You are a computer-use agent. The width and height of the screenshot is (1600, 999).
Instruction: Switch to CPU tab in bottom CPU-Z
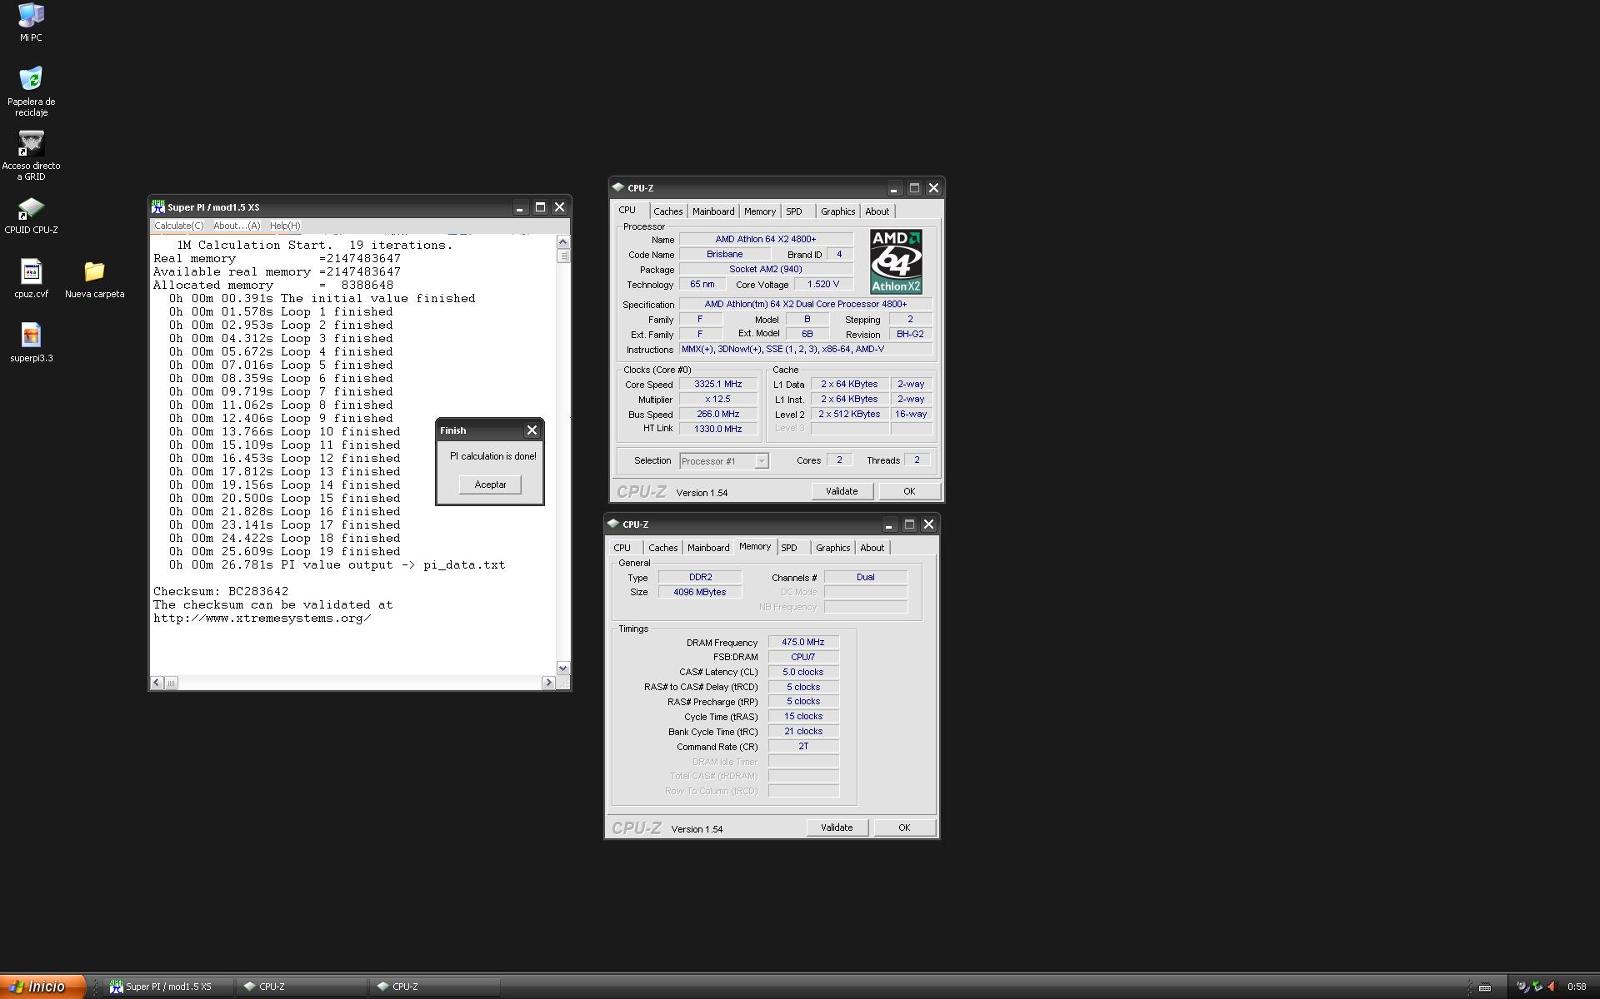(622, 547)
